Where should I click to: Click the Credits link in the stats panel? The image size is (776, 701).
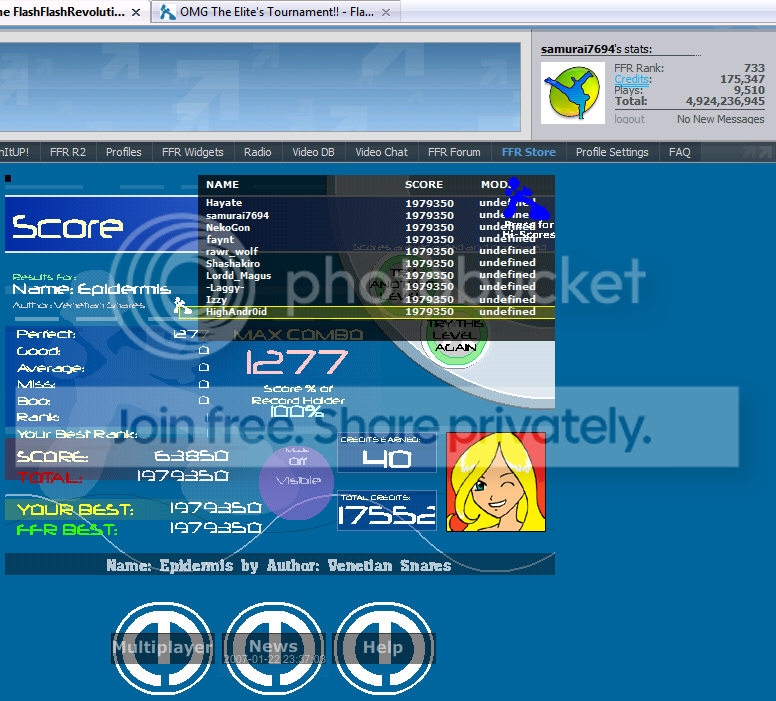631,79
